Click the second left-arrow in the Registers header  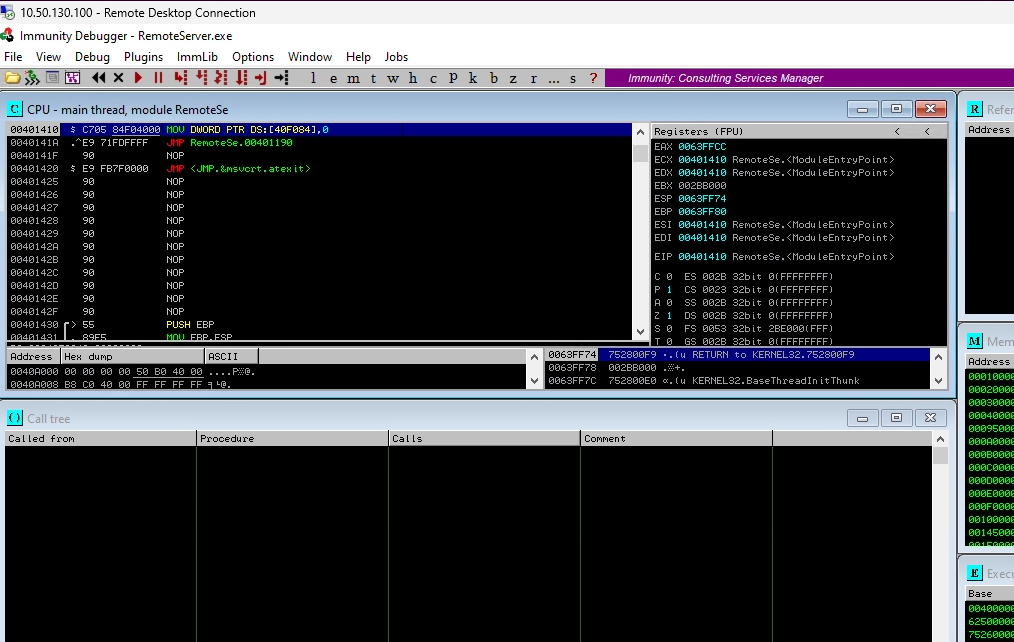click(x=927, y=131)
